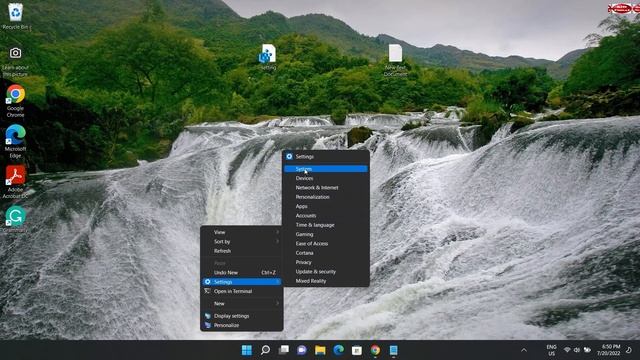Open Task View from the taskbar
This screenshot has height=360, width=640.
[x=284, y=350]
